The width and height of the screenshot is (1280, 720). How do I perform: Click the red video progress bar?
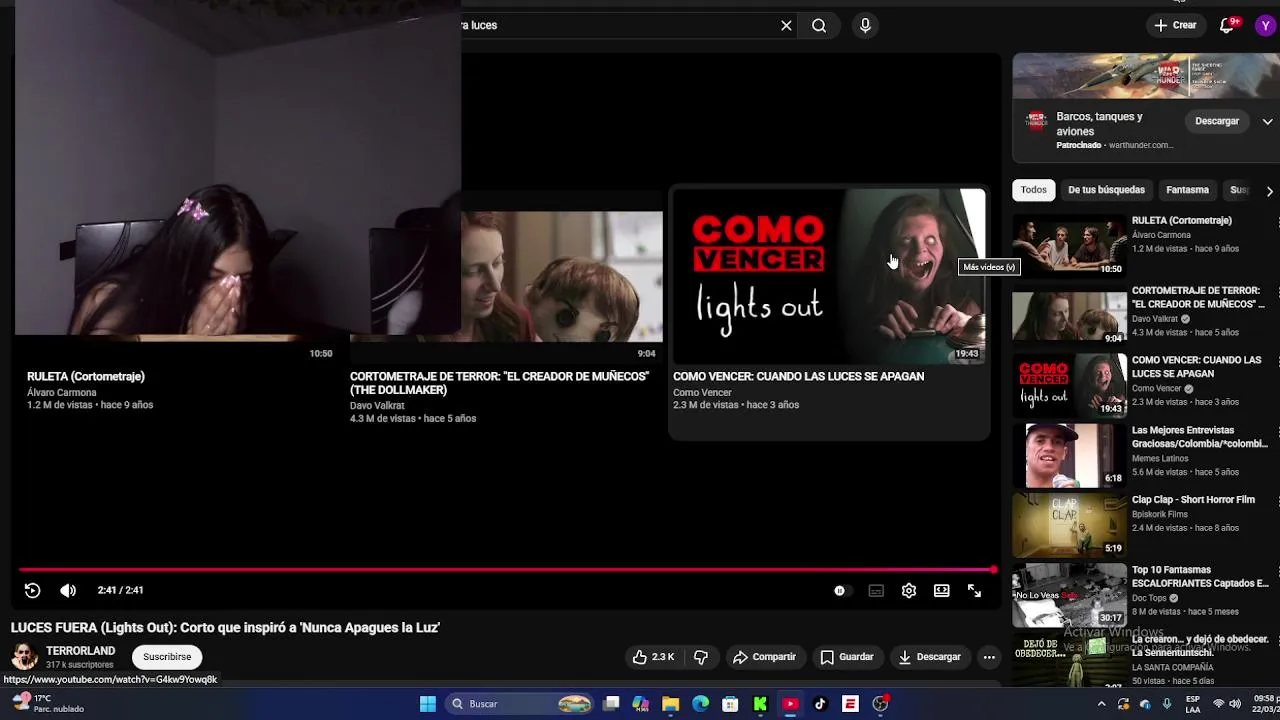pos(506,570)
